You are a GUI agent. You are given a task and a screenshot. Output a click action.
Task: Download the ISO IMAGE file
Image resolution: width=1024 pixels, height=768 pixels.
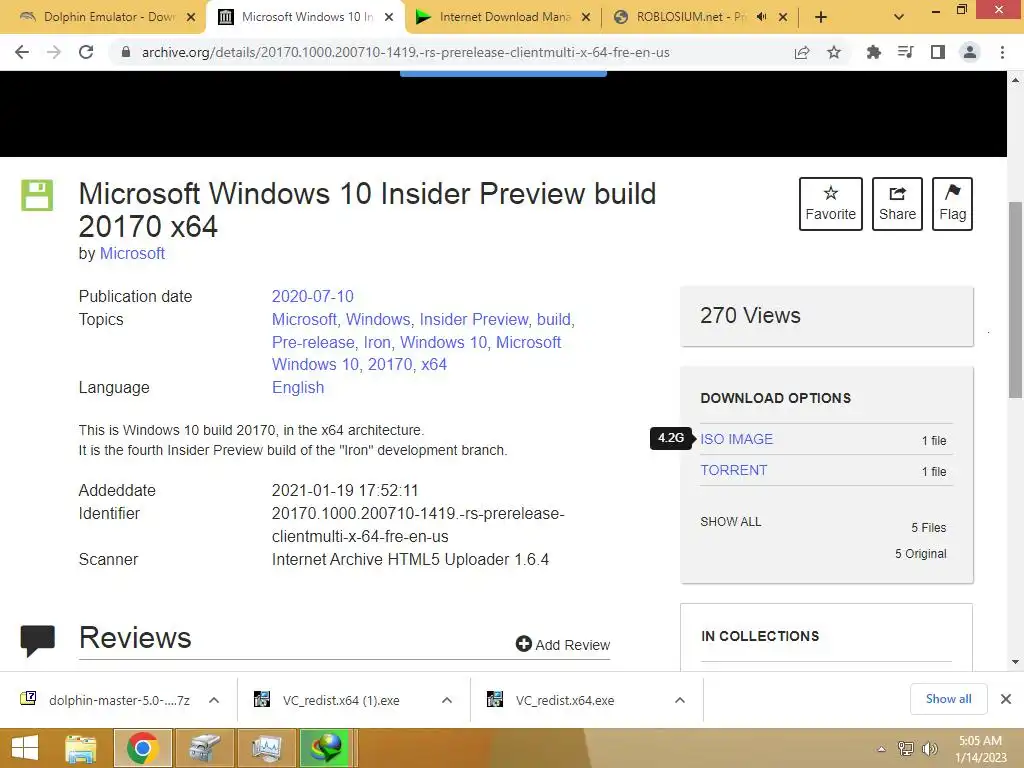[737, 439]
